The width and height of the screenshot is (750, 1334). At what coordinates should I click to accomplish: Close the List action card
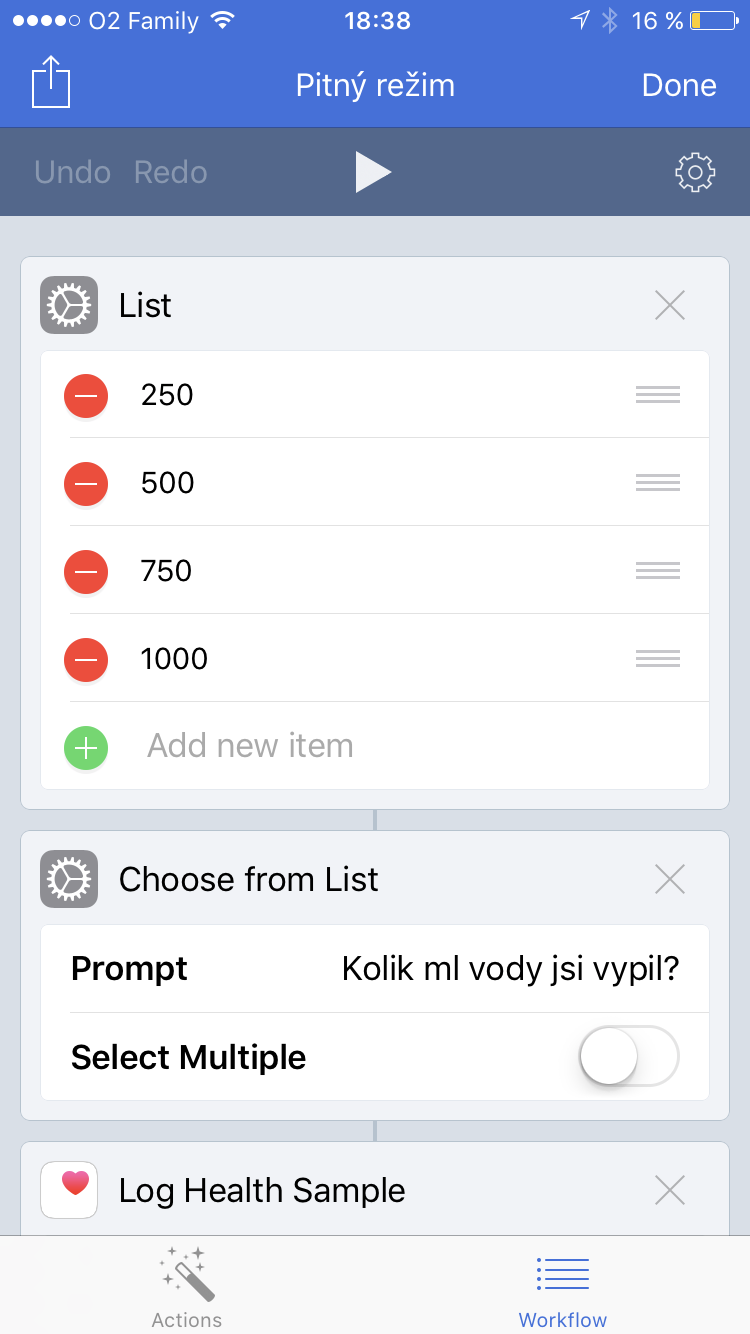click(x=669, y=305)
